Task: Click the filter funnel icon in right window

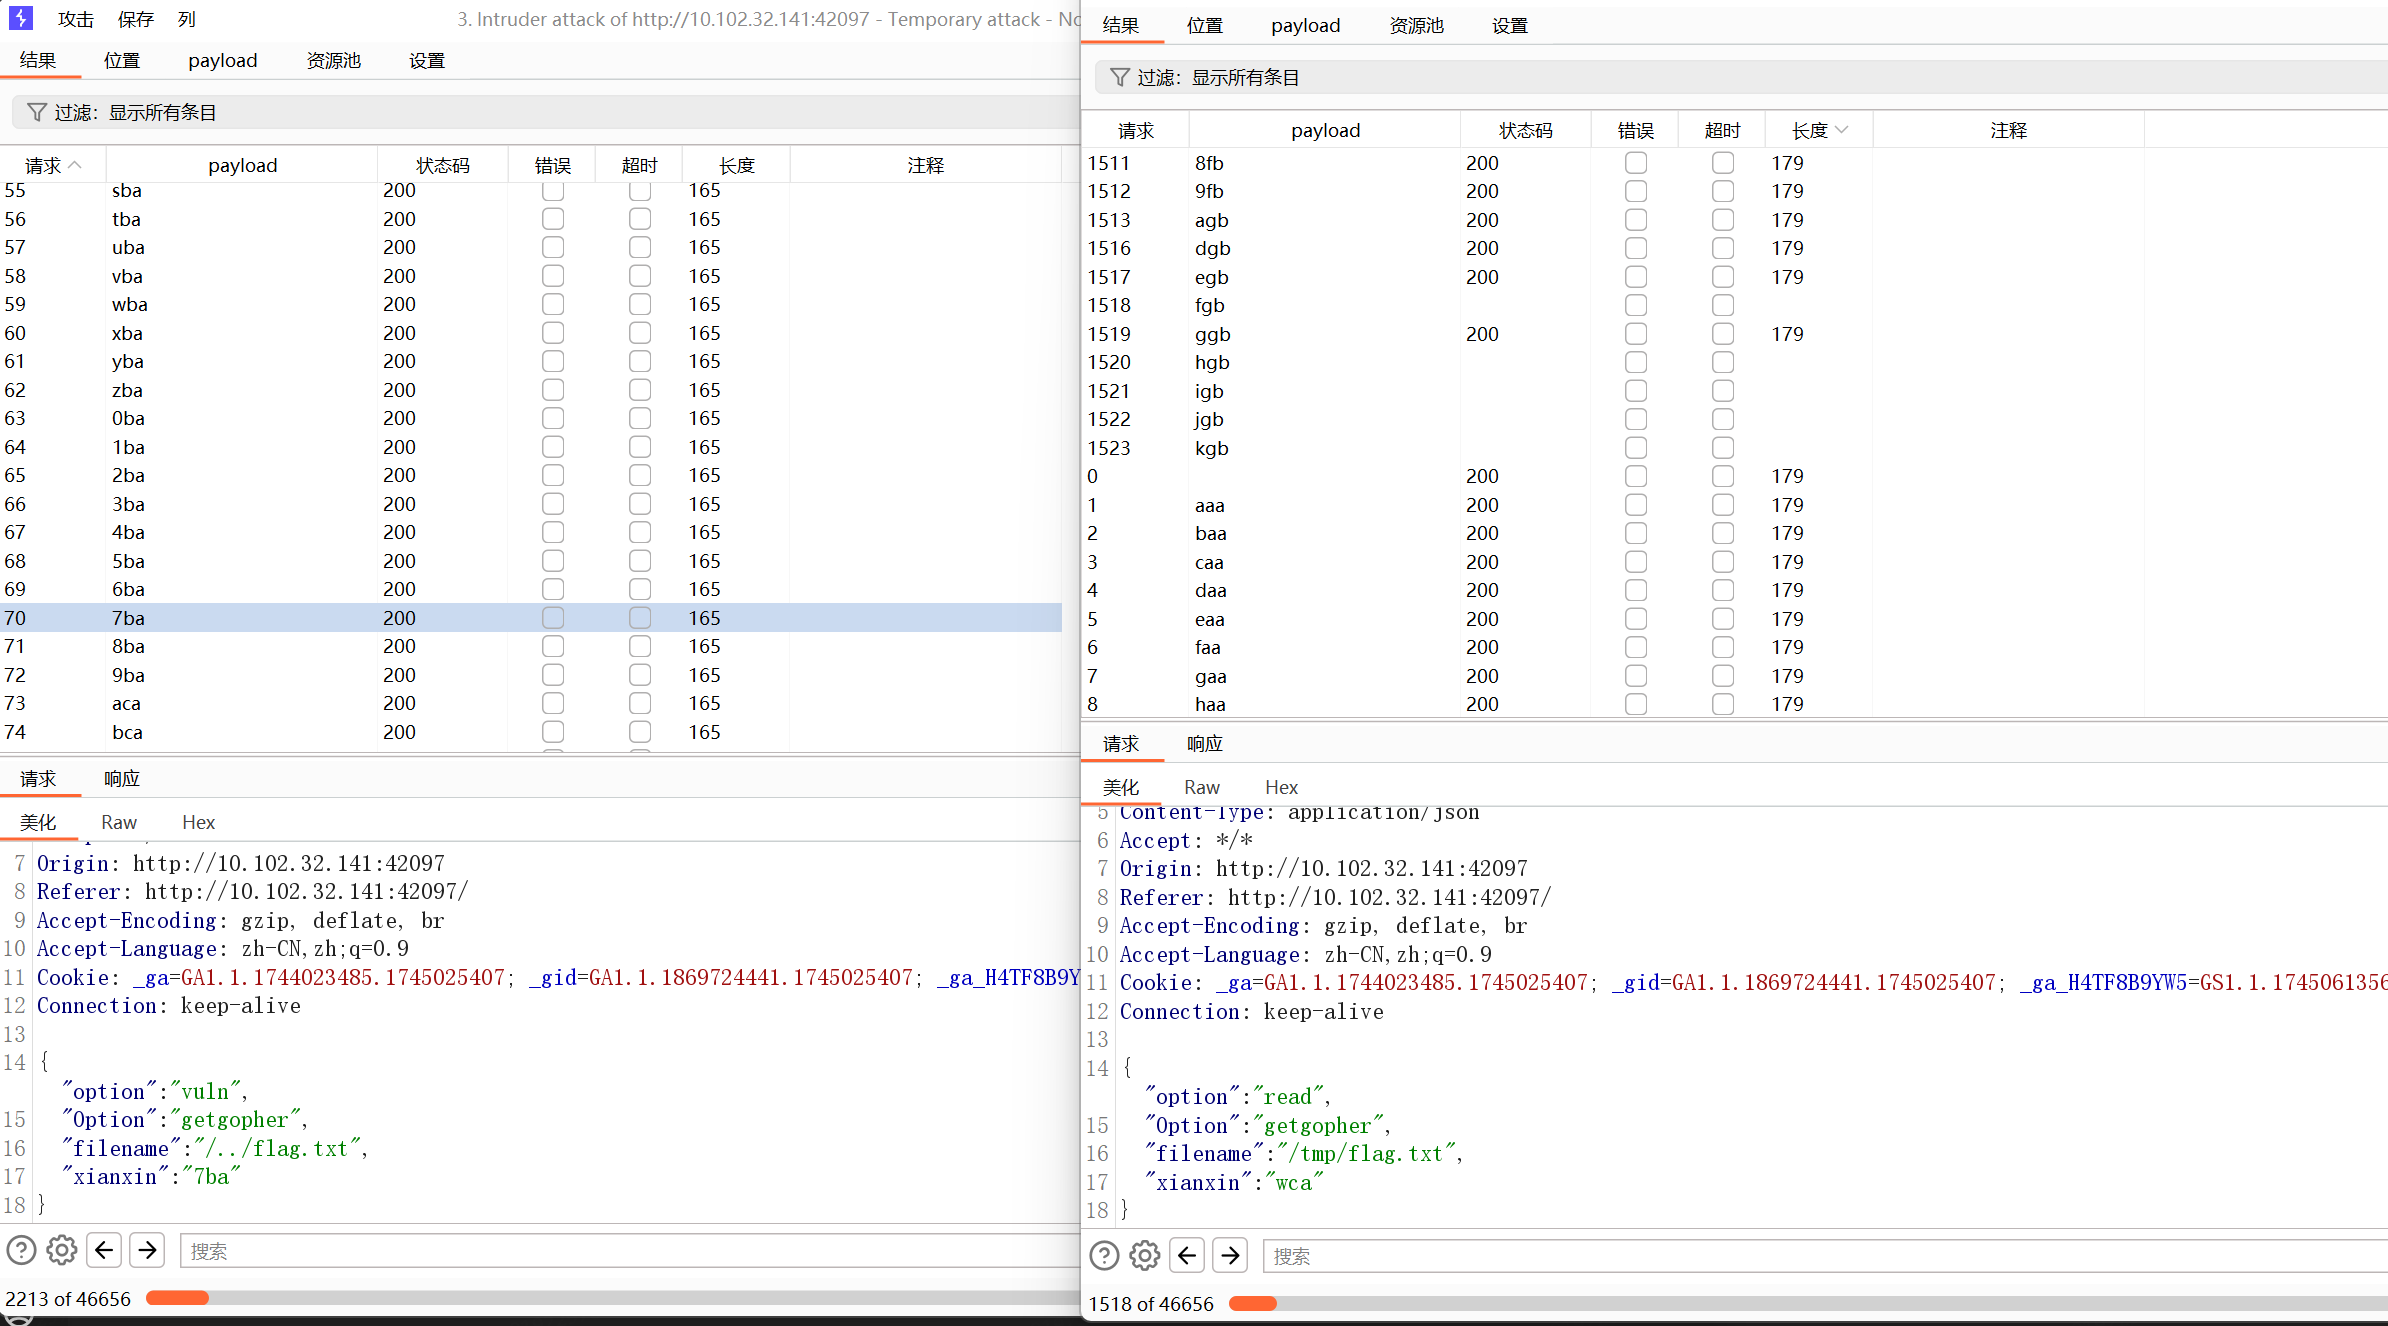Action: tap(1120, 77)
